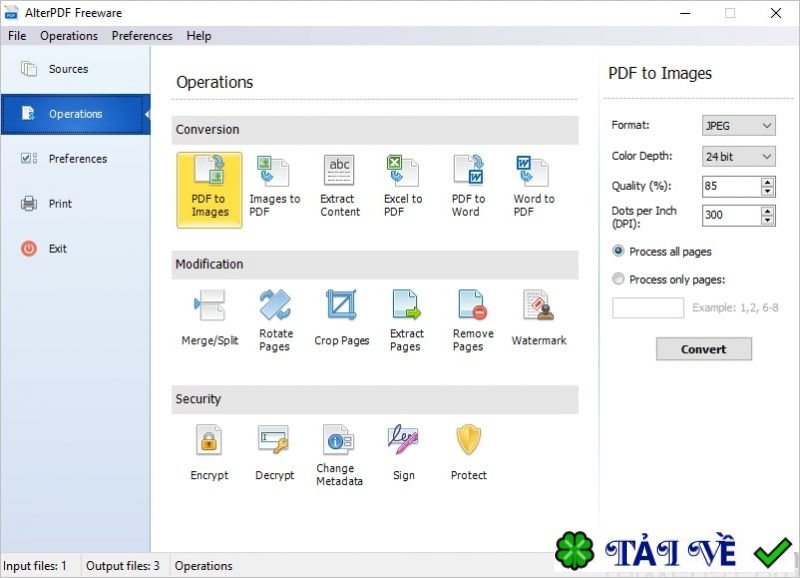
Task: Open the Change Metadata tool
Action: point(339,456)
